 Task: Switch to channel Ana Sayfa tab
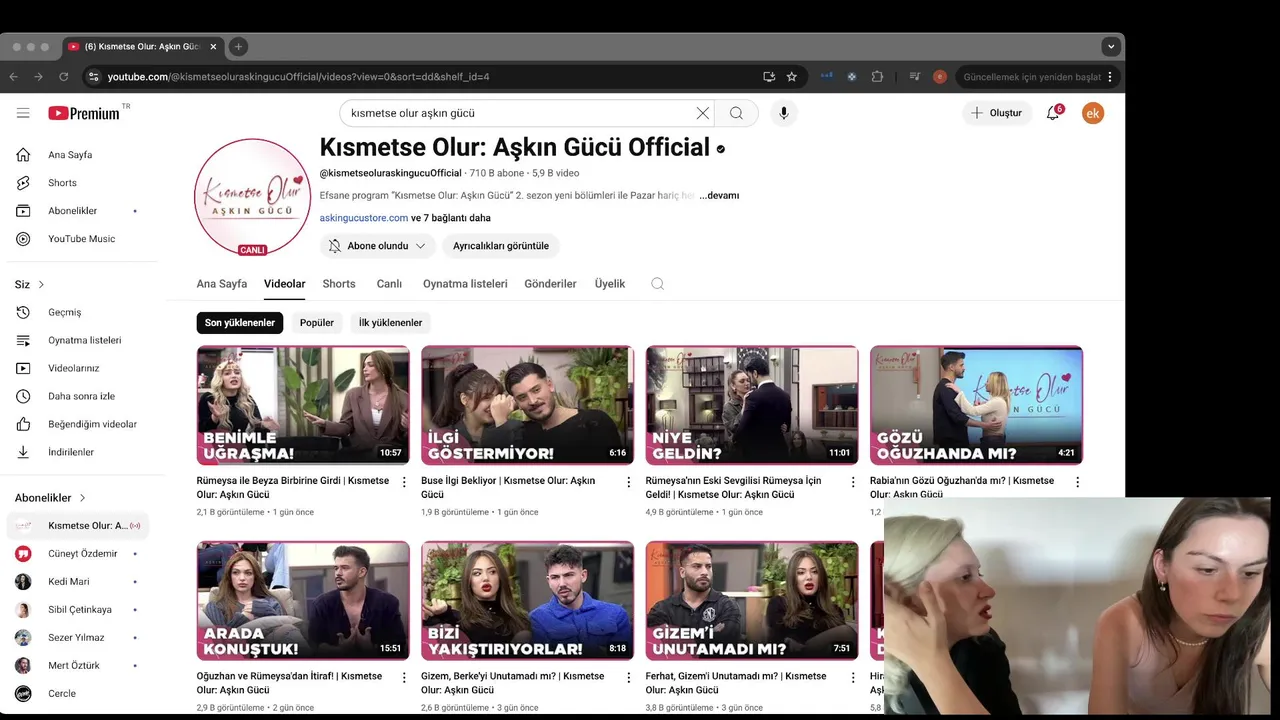(222, 284)
